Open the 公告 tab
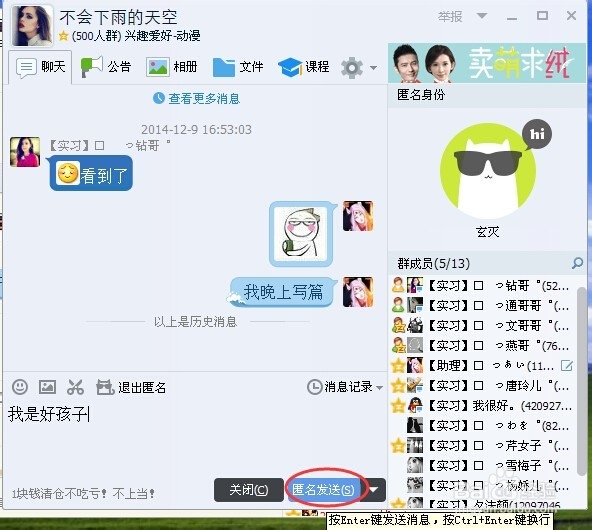The image size is (592, 530). tap(106, 67)
